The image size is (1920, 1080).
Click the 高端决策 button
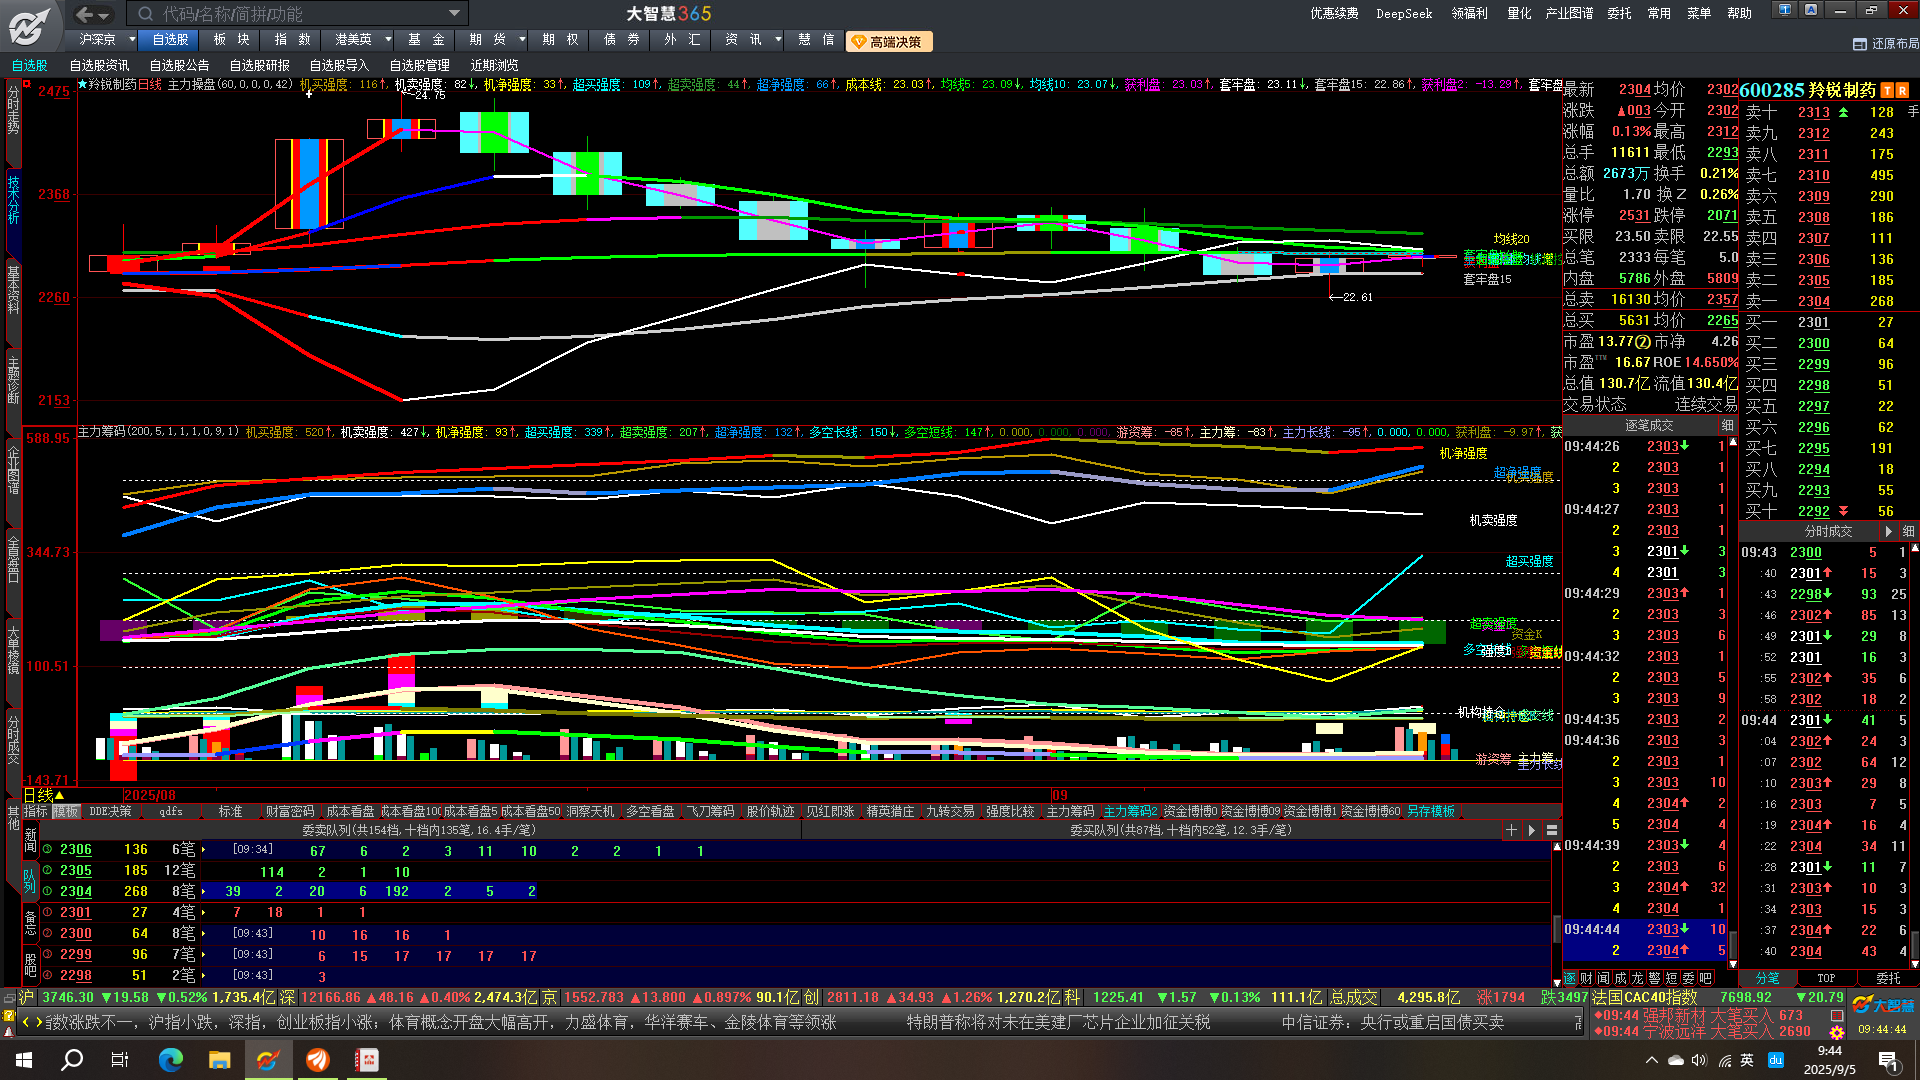tap(889, 42)
